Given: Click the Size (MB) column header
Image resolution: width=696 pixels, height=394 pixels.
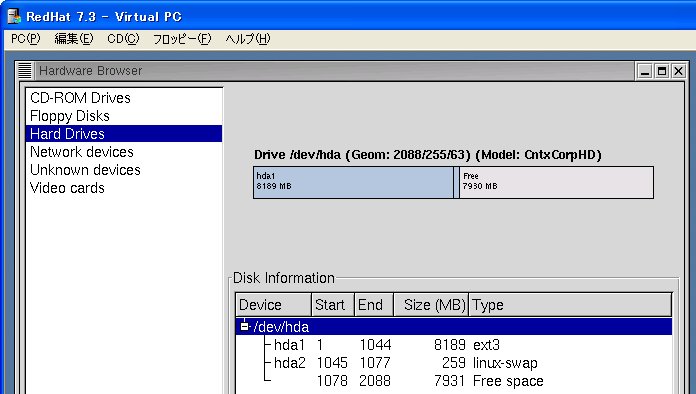Looking at the screenshot, I should coord(431,305).
